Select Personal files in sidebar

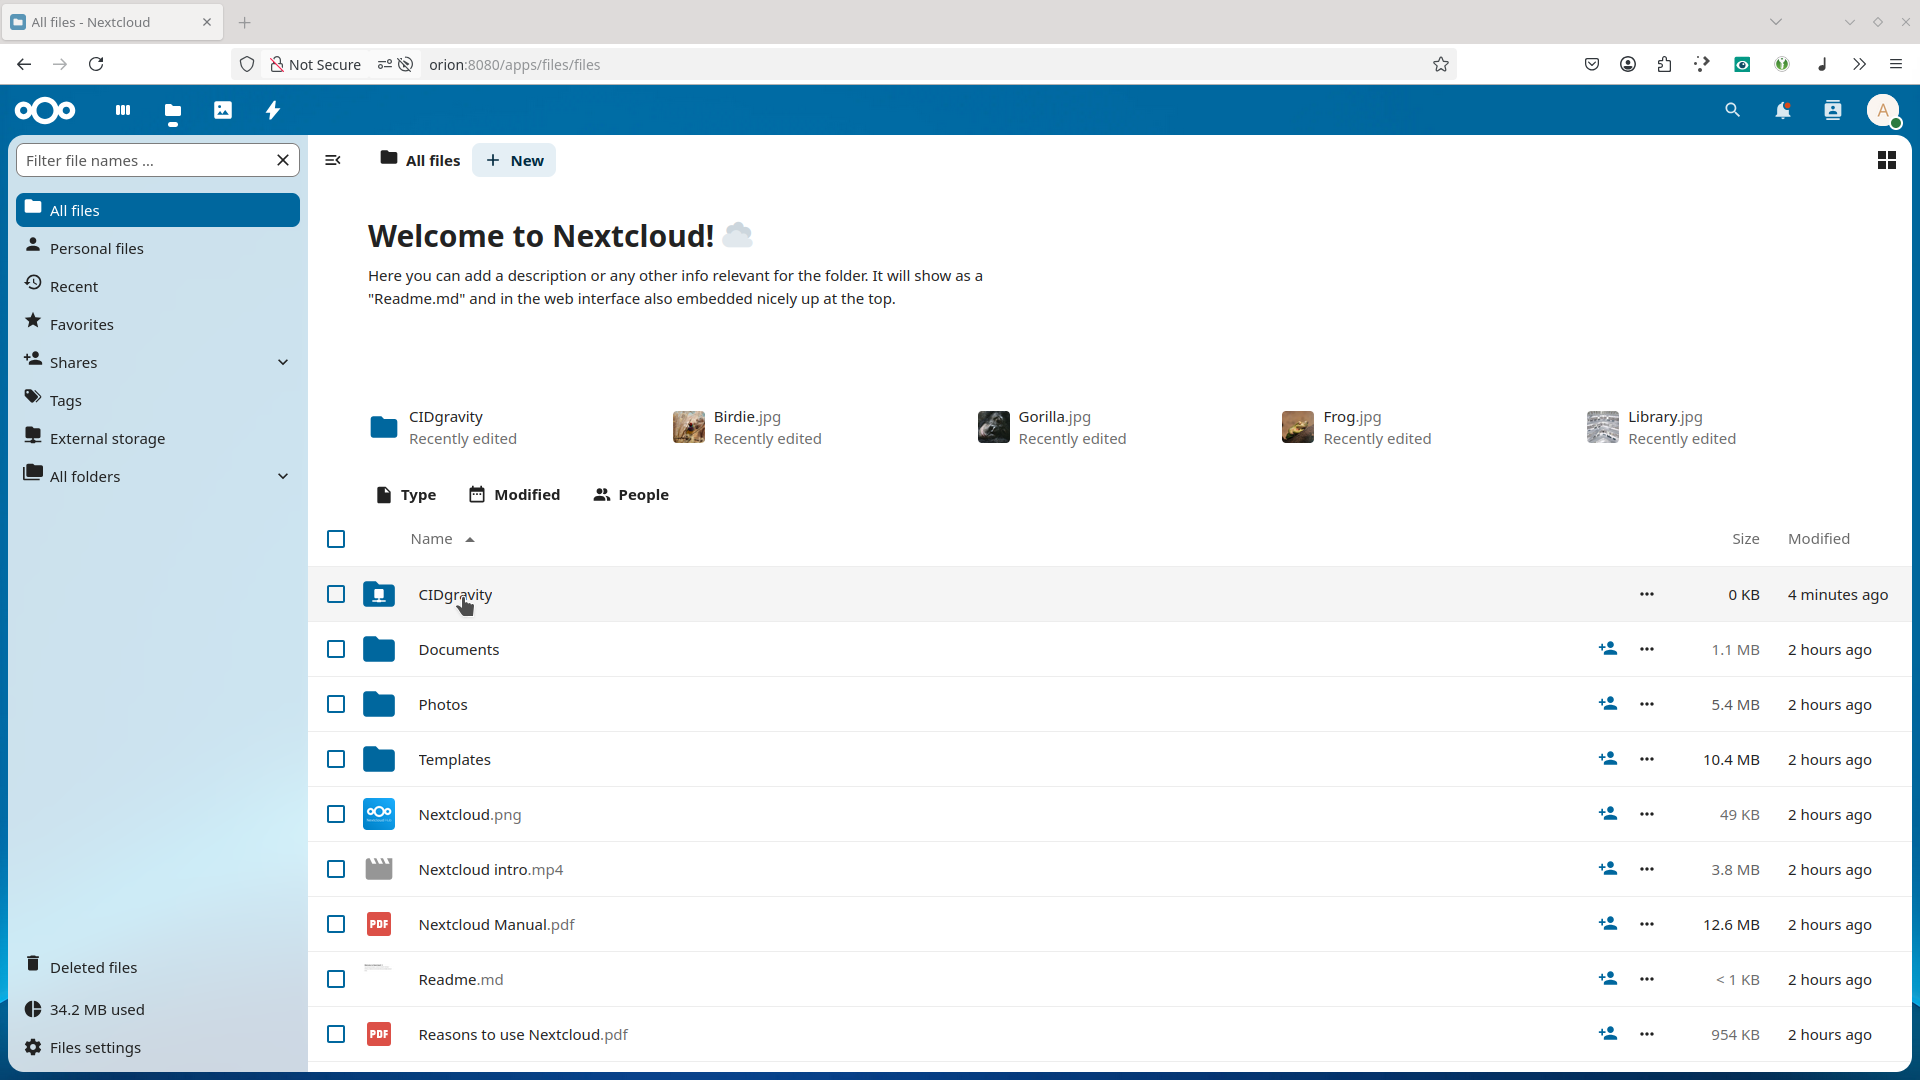click(158, 248)
